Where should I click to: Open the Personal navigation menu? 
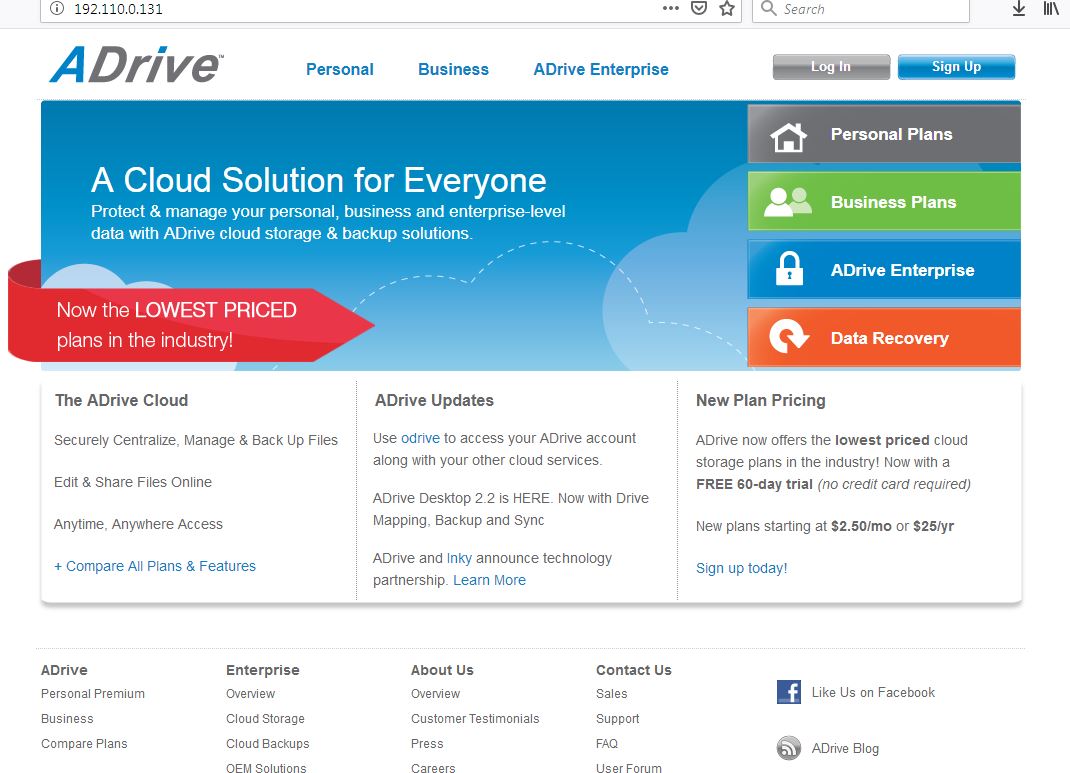click(x=340, y=70)
